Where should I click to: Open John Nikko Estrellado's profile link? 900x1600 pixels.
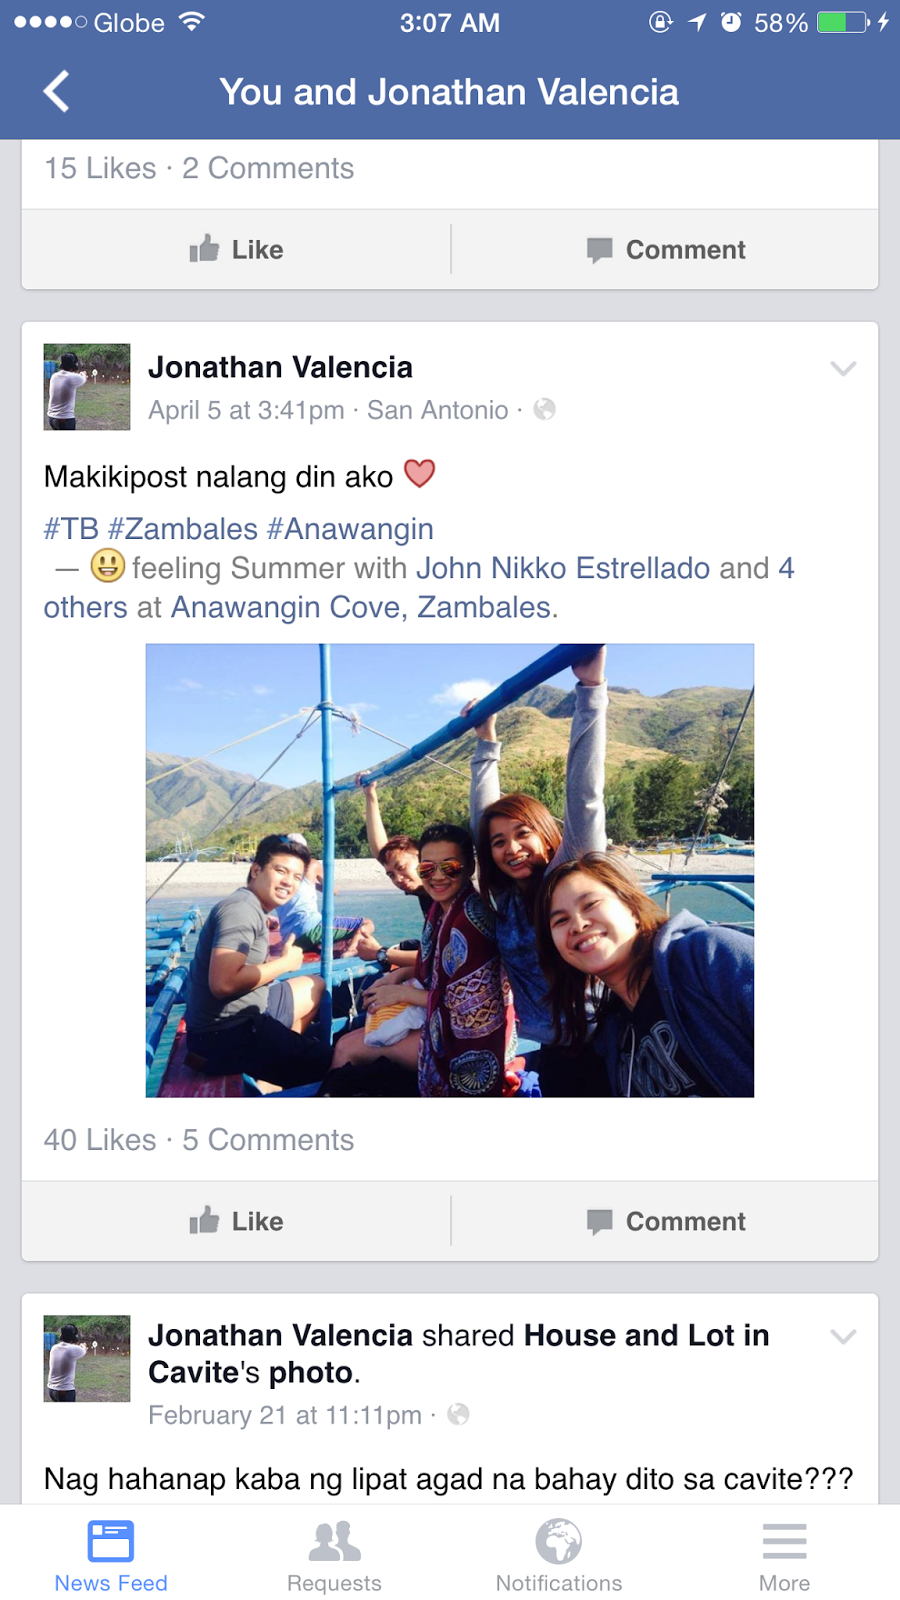(x=563, y=568)
